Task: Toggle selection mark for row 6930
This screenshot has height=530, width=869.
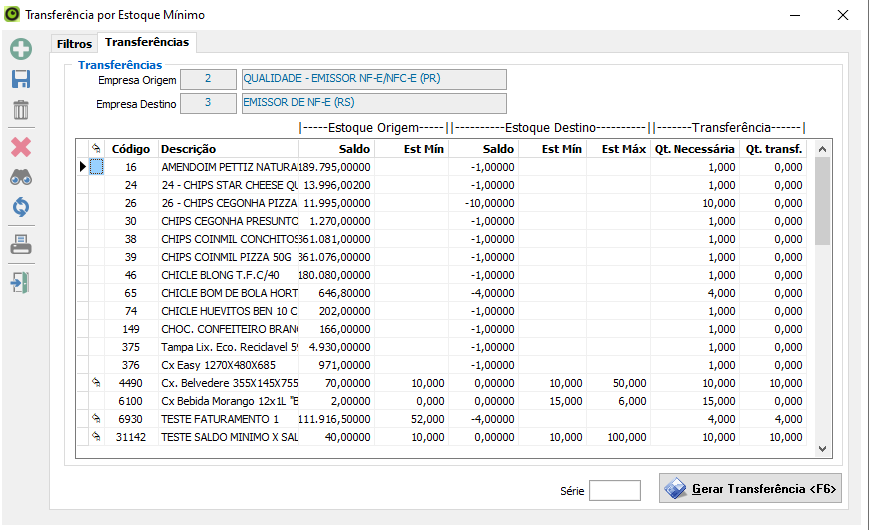Action: (97, 419)
